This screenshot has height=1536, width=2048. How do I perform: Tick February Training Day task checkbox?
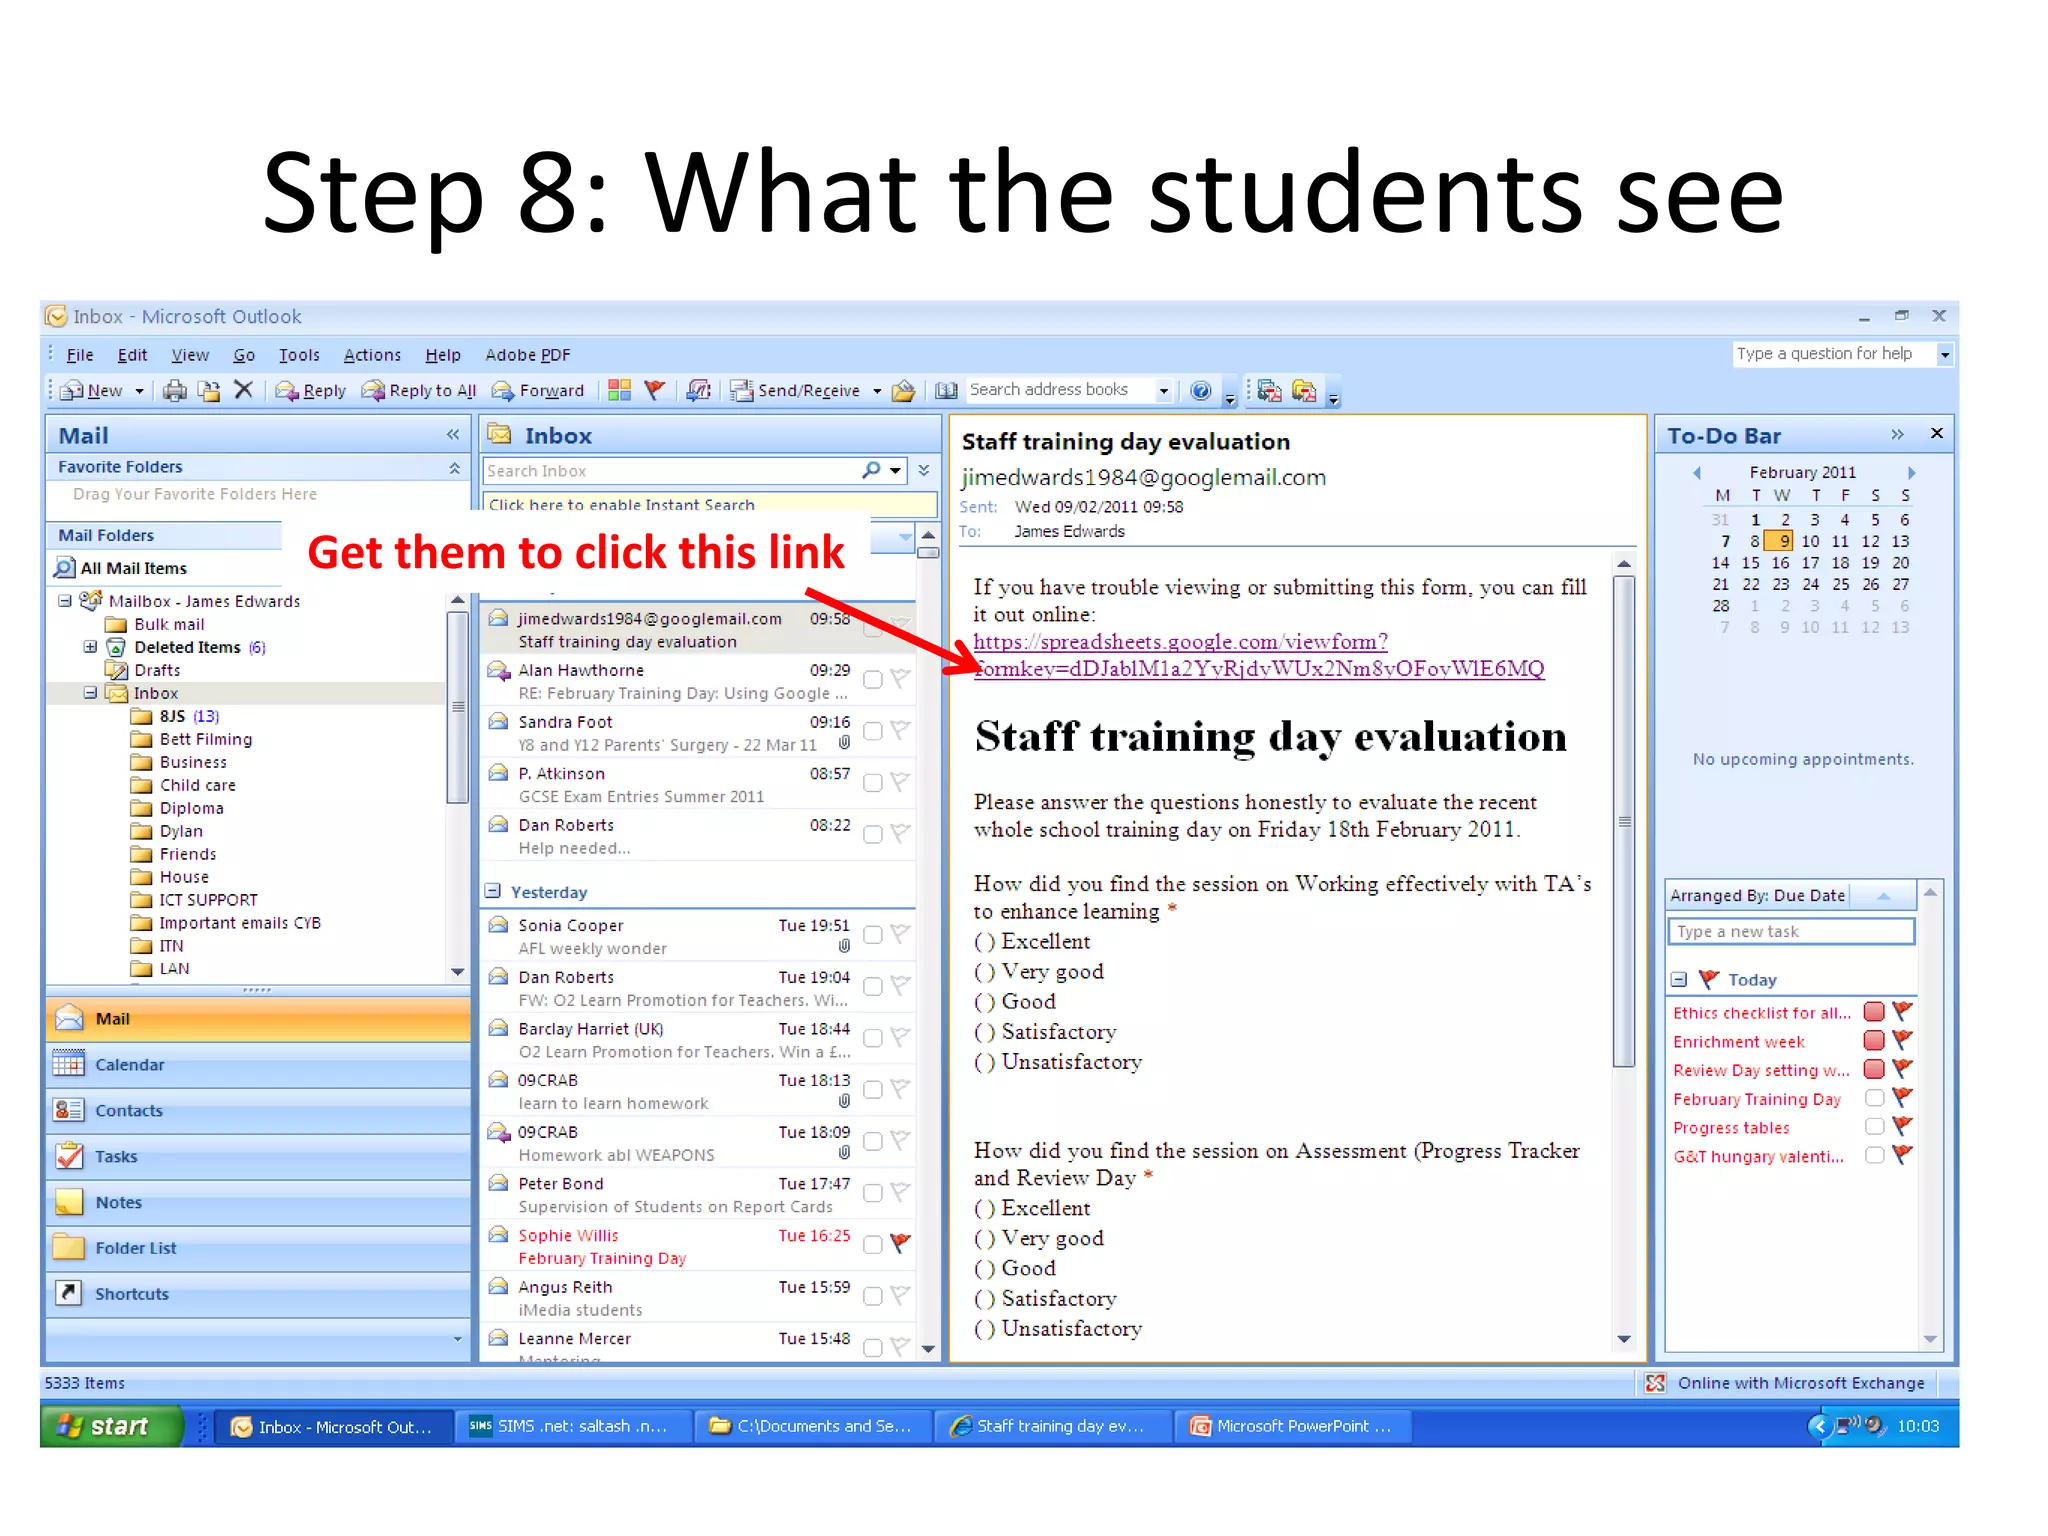(1874, 1098)
